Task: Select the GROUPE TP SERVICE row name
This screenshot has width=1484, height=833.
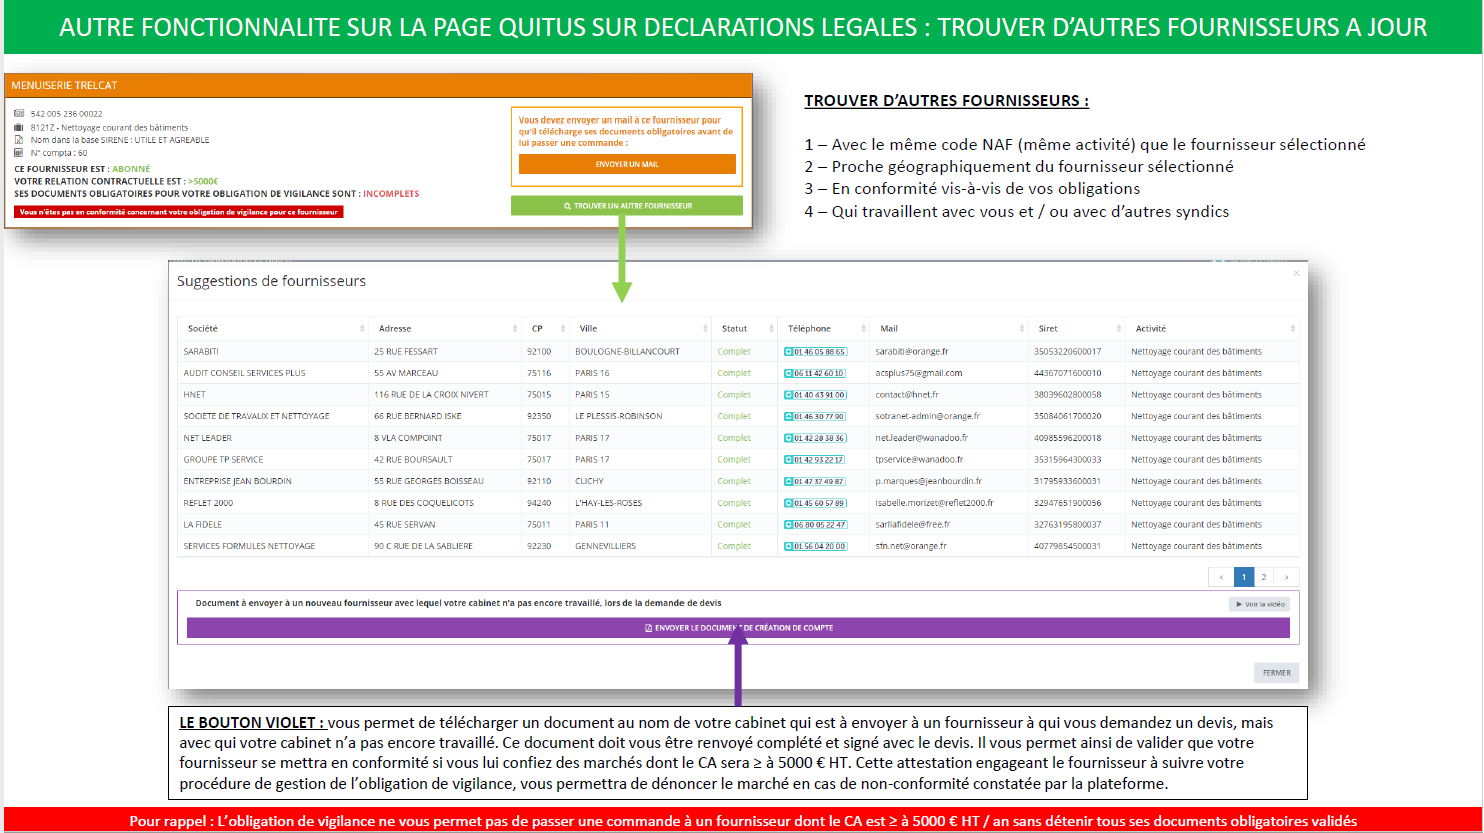Action: pyautogui.click(x=223, y=460)
